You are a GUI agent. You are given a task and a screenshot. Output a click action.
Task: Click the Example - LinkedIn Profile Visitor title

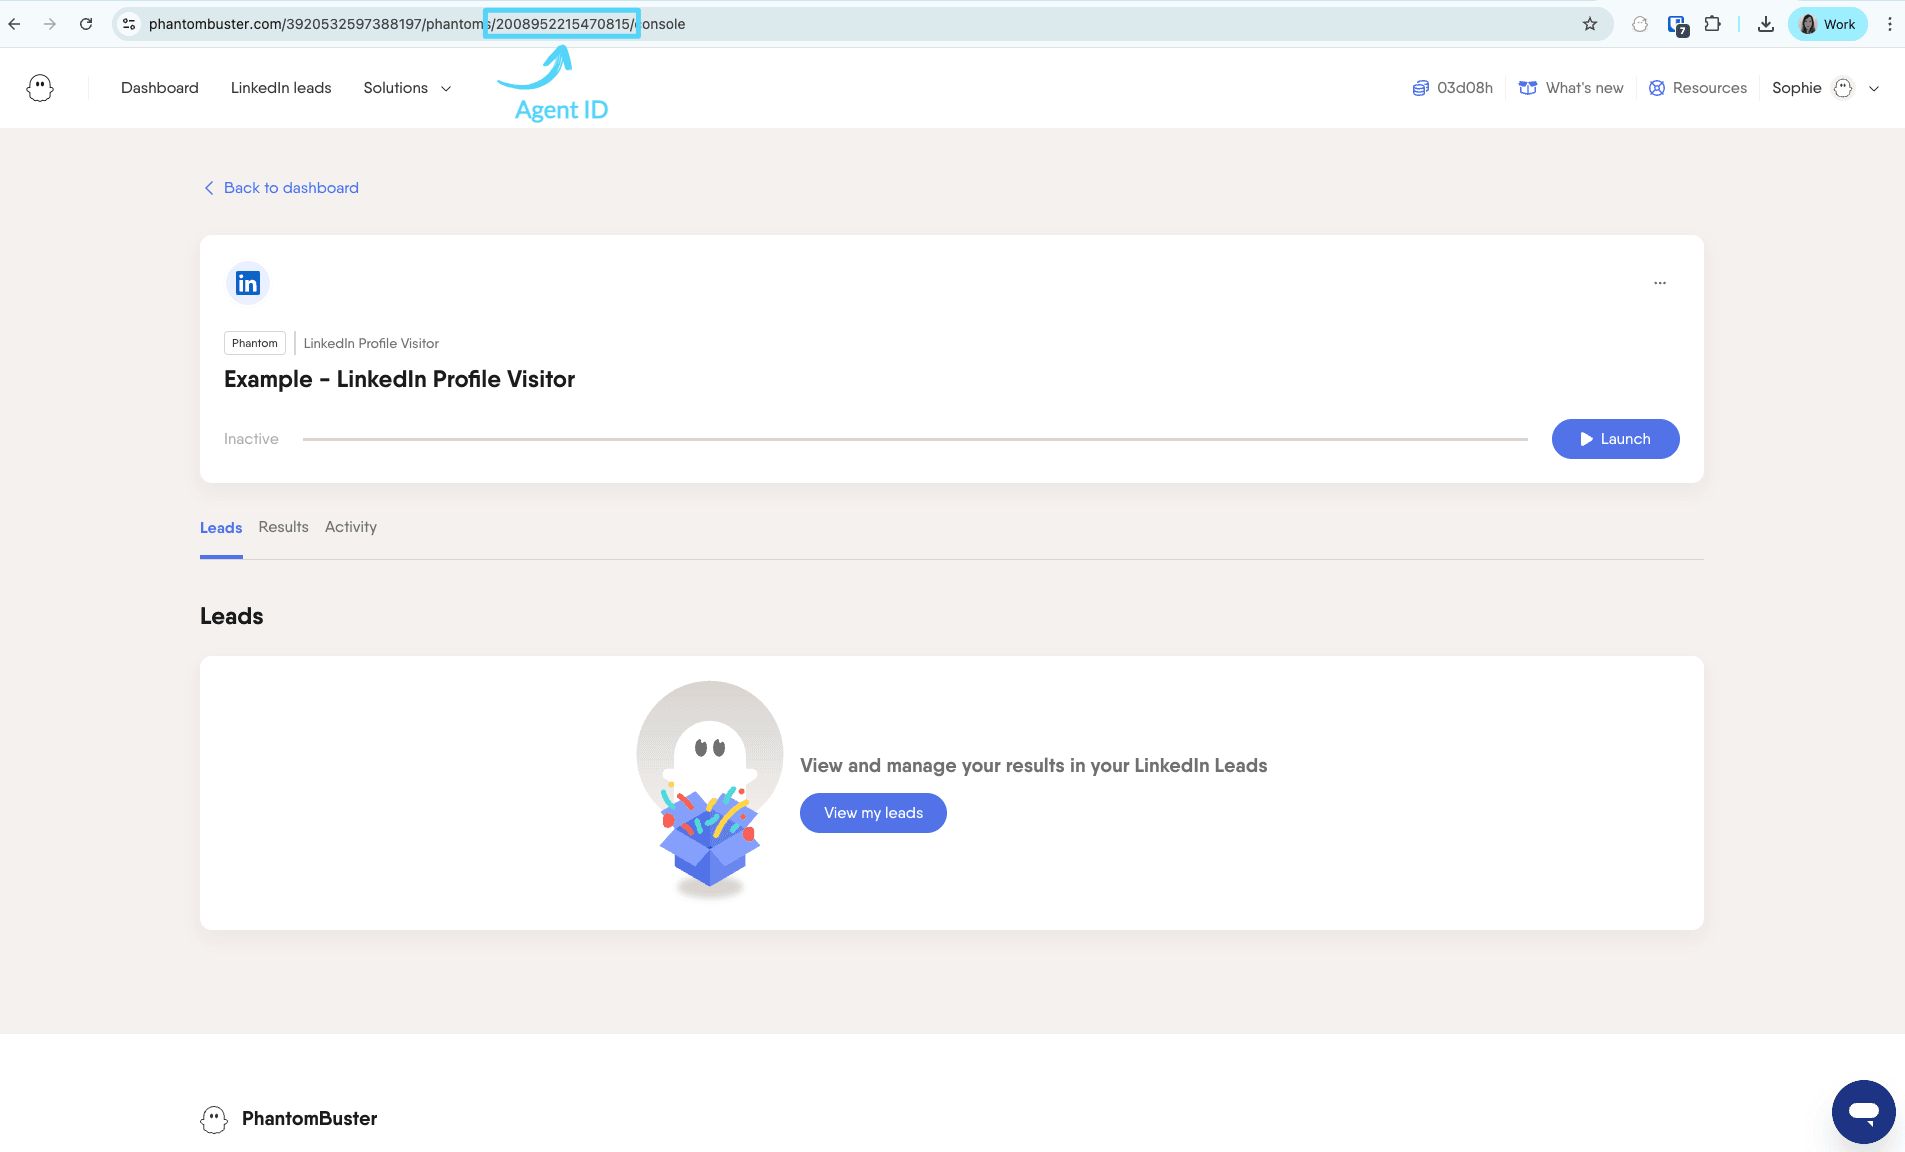(x=399, y=379)
